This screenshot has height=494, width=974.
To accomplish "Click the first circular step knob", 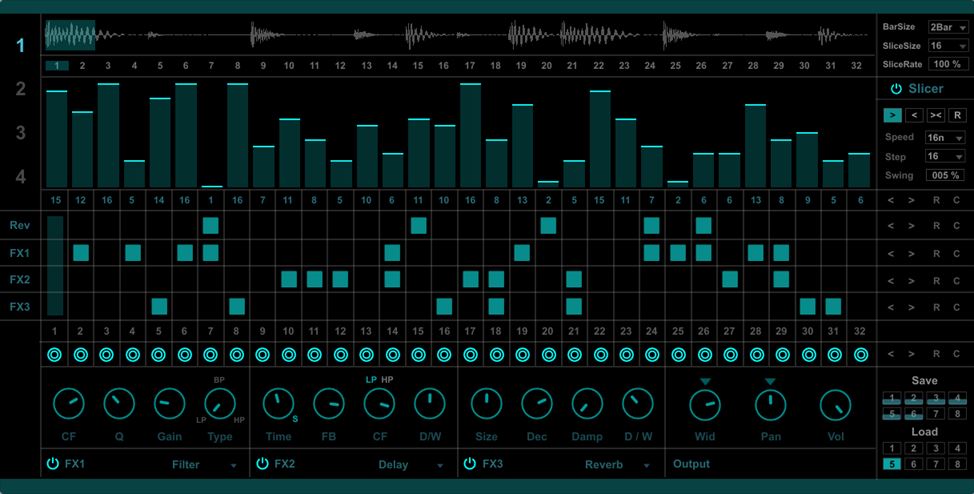I will tap(55, 354).
